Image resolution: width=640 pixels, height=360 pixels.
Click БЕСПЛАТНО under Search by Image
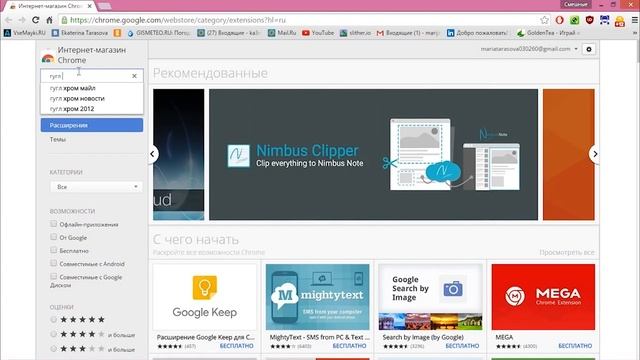pyautogui.click(x=462, y=346)
